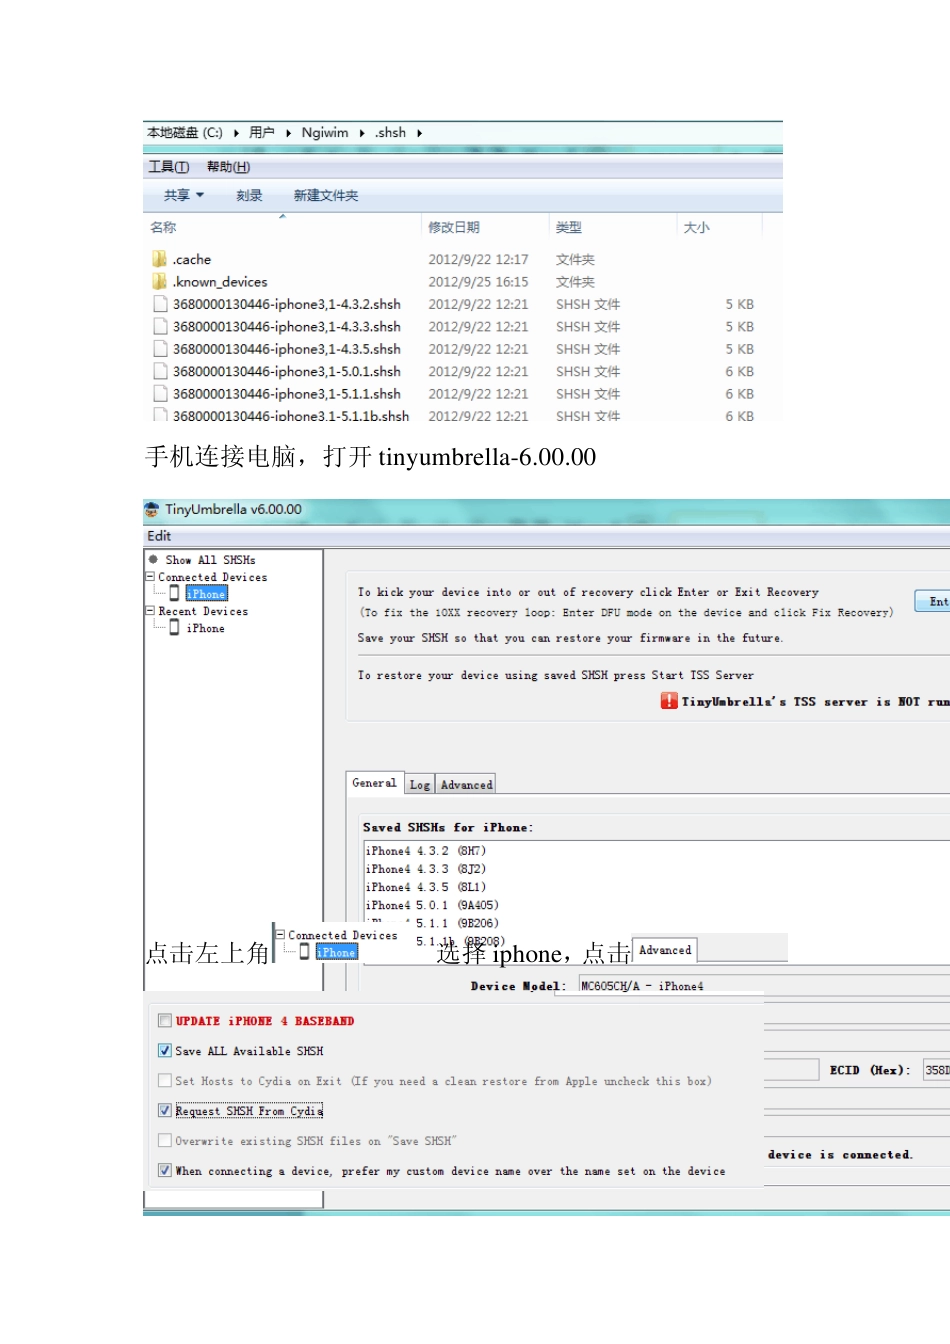This screenshot has width=950, height=1344.
Task: Untick Save ALL Available SHSH checkbox
Action: coord(165,1051)
